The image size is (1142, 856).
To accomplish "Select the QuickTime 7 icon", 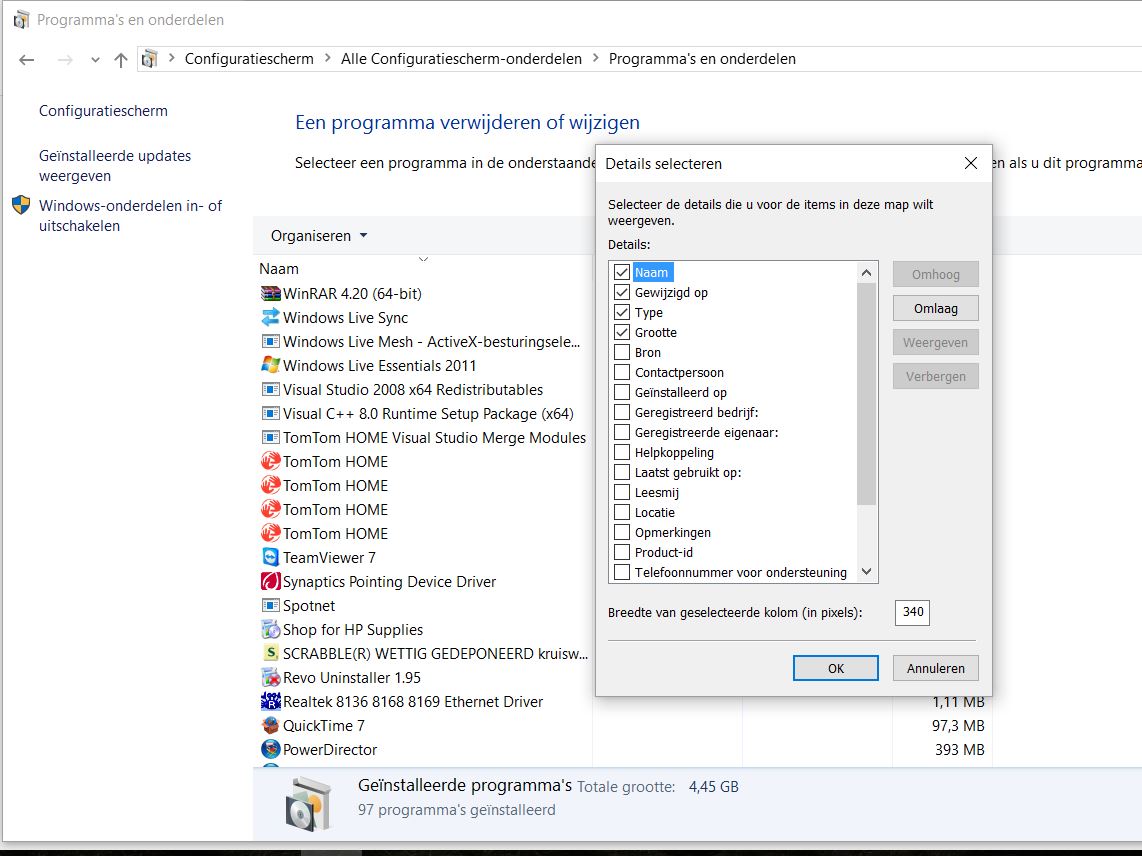I will (x=270, y=726).
